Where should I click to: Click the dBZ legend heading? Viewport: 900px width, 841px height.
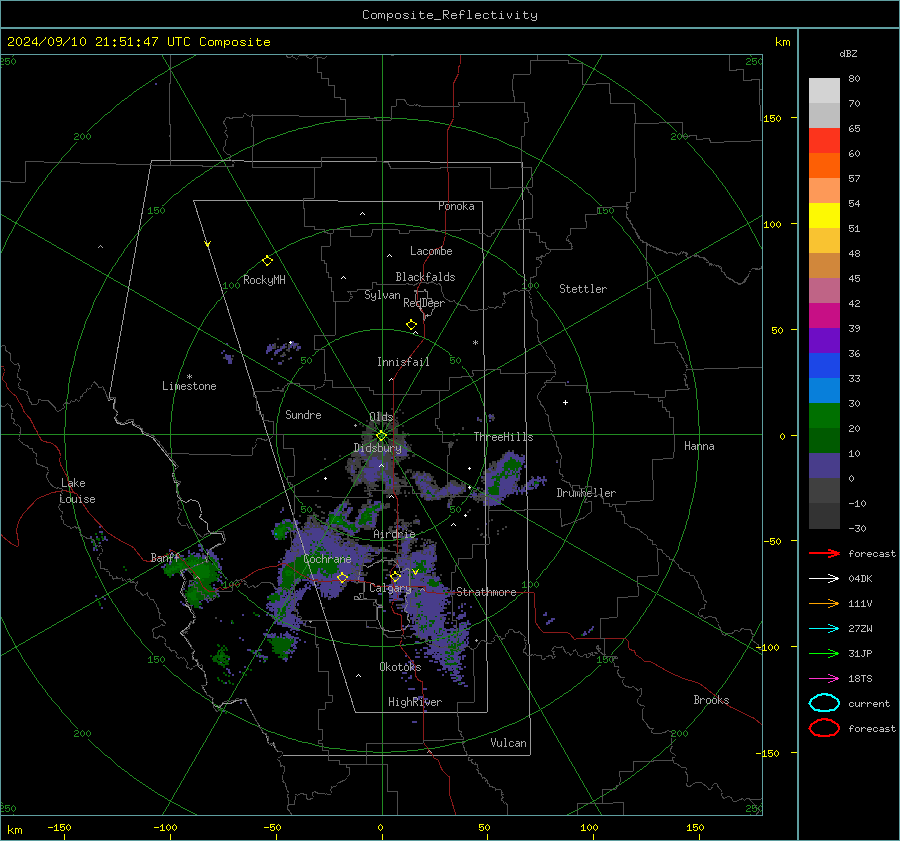(x=848, y=53)
